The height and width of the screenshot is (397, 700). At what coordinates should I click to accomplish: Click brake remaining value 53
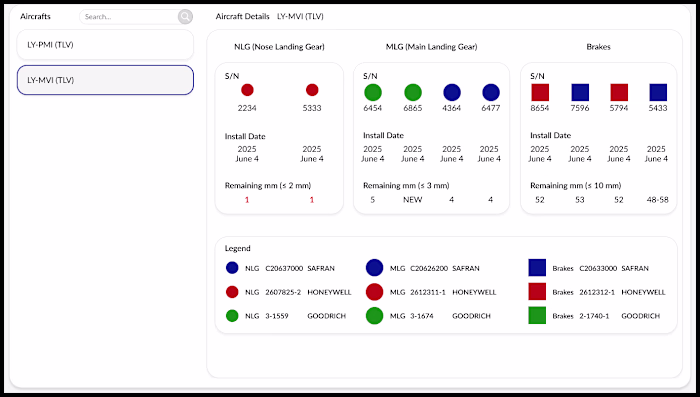click(580, 200)
